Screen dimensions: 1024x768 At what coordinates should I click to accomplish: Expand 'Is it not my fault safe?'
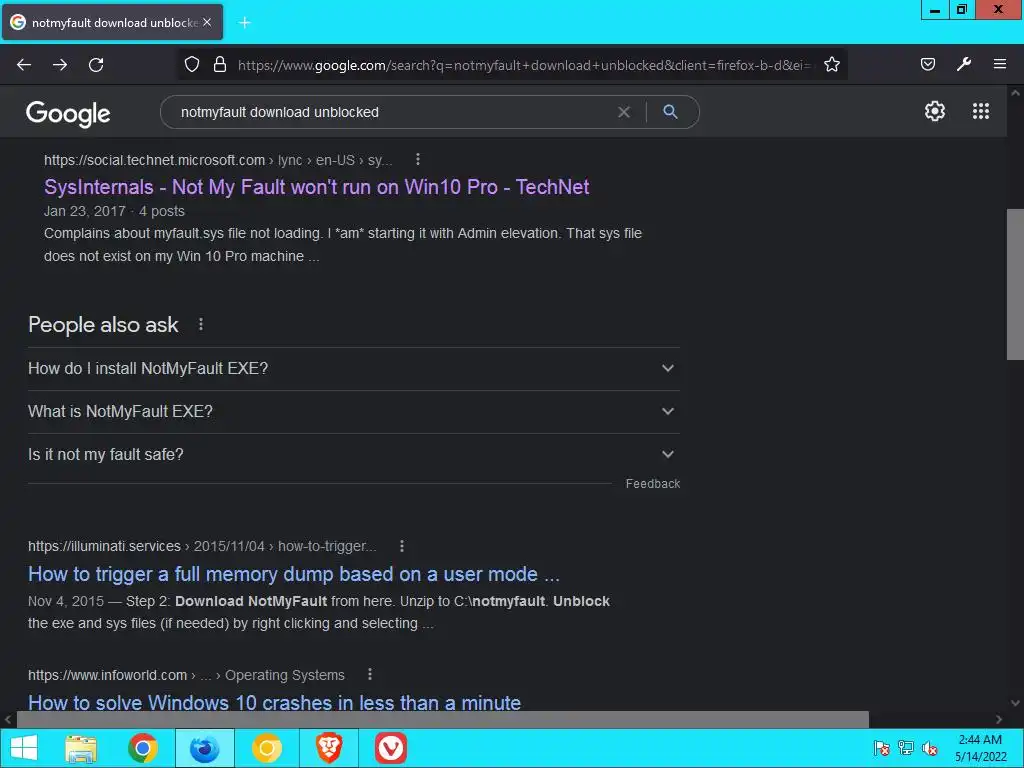point(354,455)
